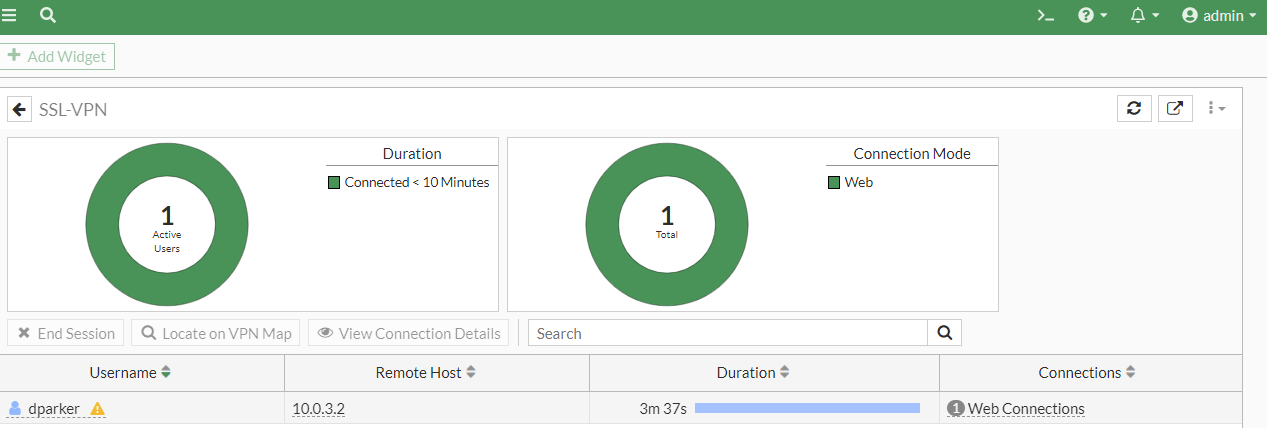Screen dimensions: 1267x428
Task: Click the magnifier search icon in top bar
Action: [x=48, y=15]
